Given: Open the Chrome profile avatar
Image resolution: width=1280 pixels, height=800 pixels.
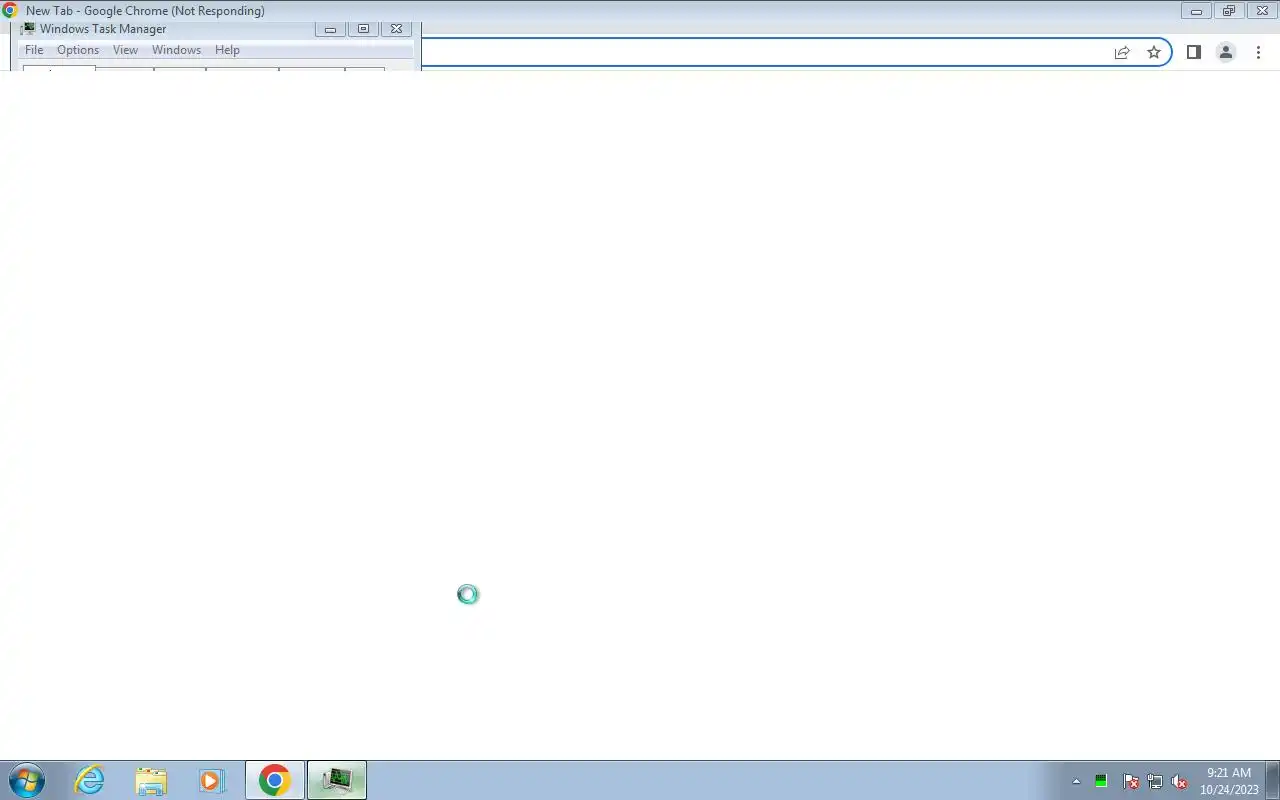Looking at the screenshot, I should 1225,52.
